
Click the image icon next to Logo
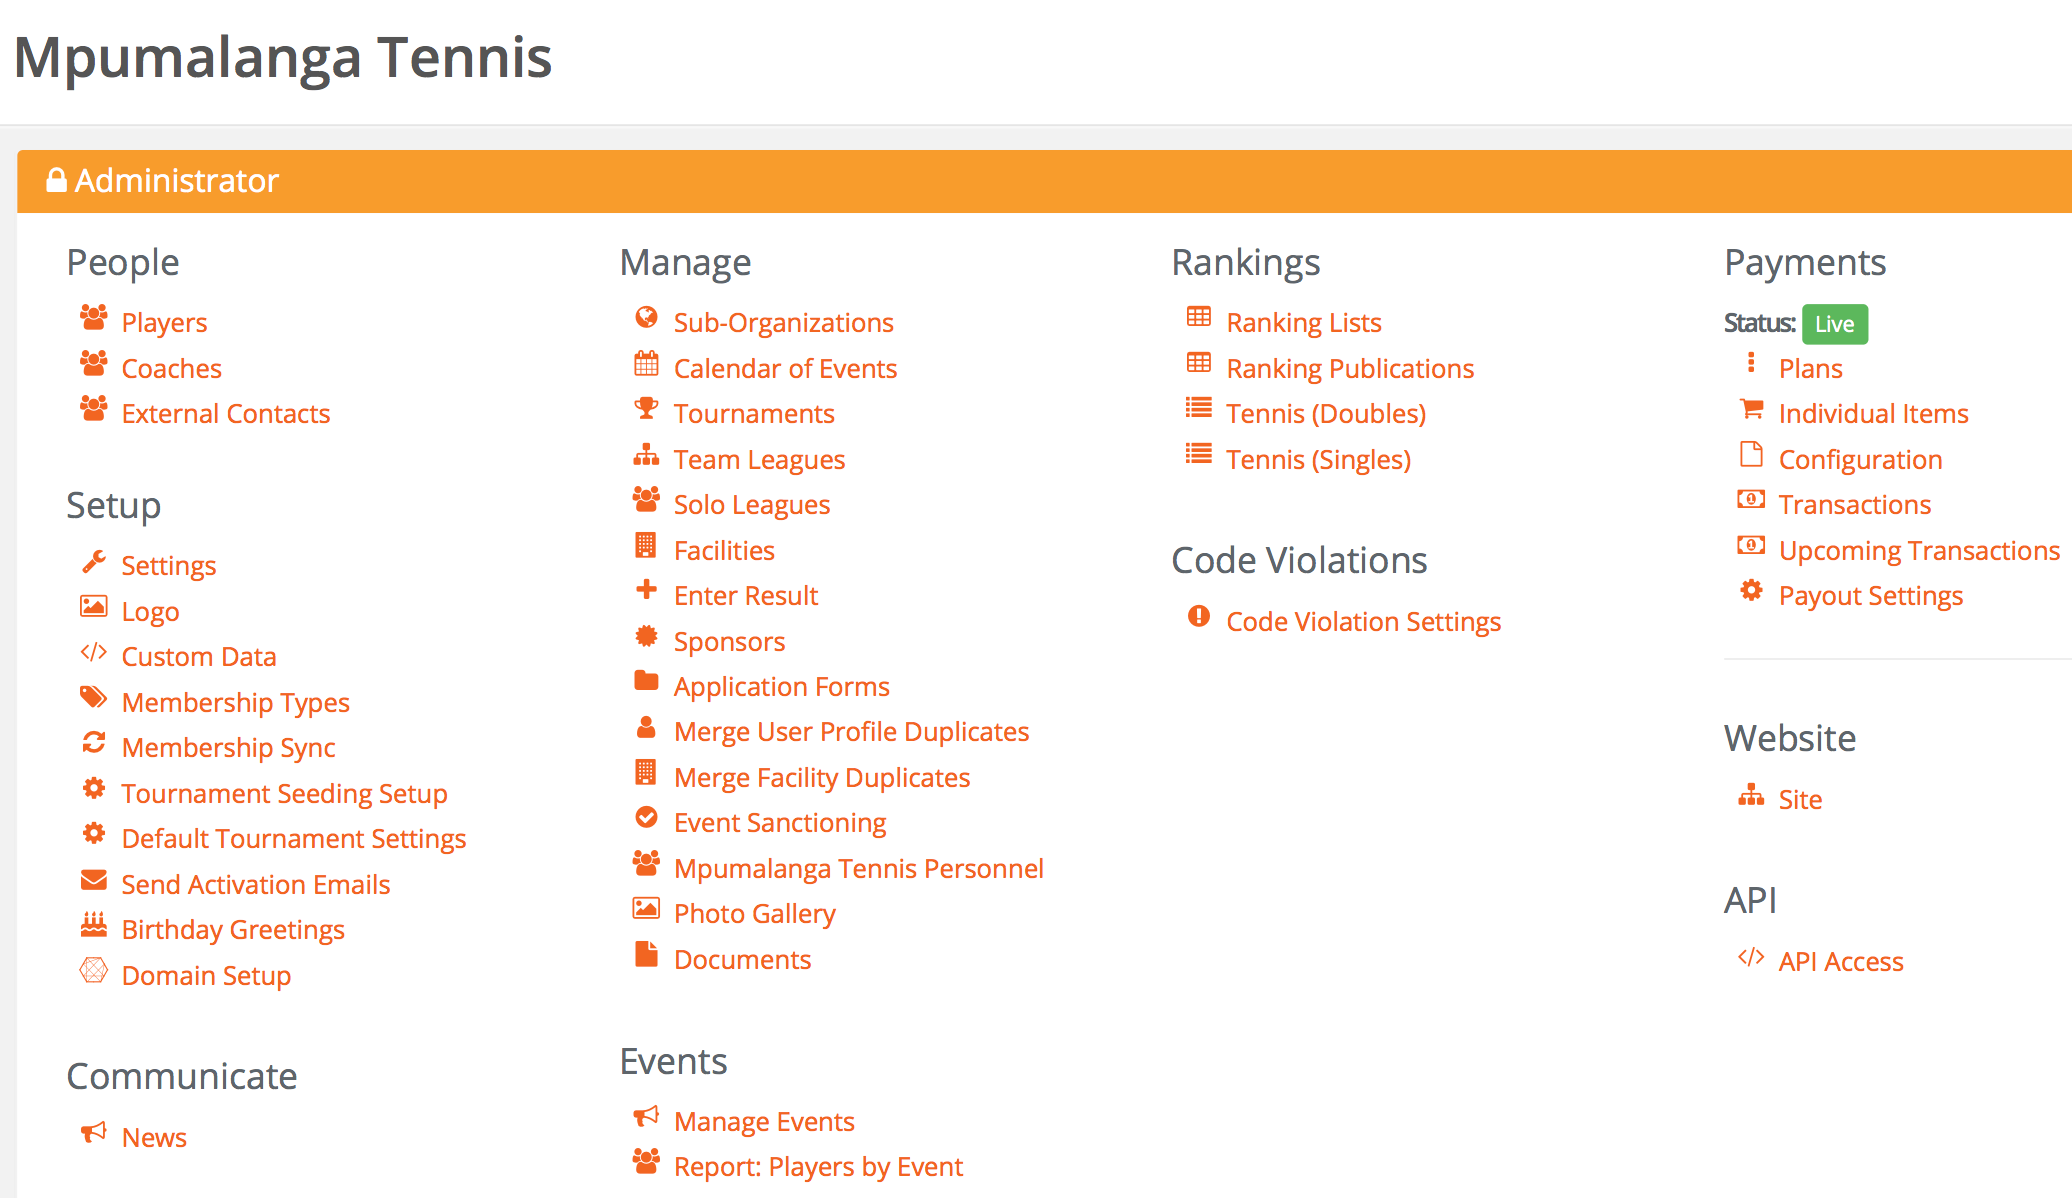pyautogui.click(x=94, y=607)
